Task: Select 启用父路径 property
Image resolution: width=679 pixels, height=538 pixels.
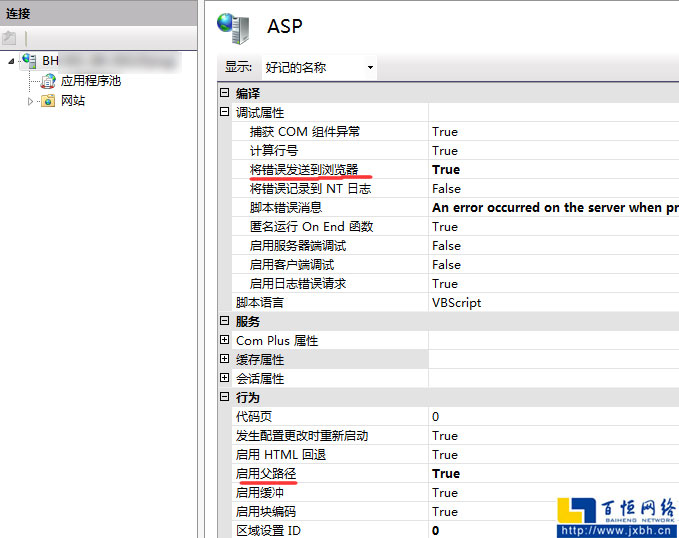Action: tap(266, 474)
